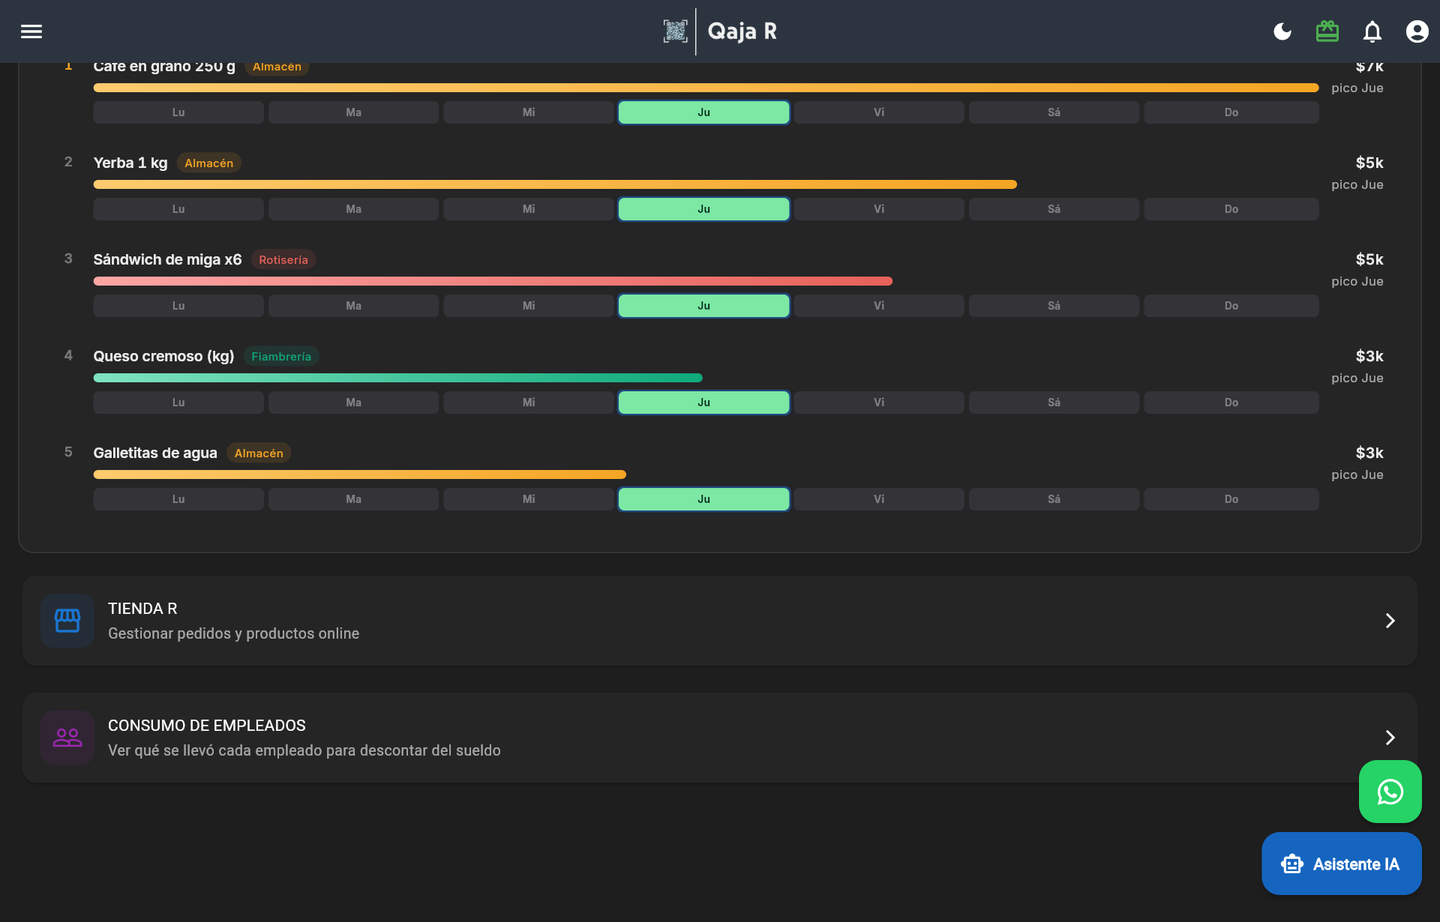This screenshot has width=1440, height=922.
Task: Click the green Queso cremoso sales bar
Action: 398,378
